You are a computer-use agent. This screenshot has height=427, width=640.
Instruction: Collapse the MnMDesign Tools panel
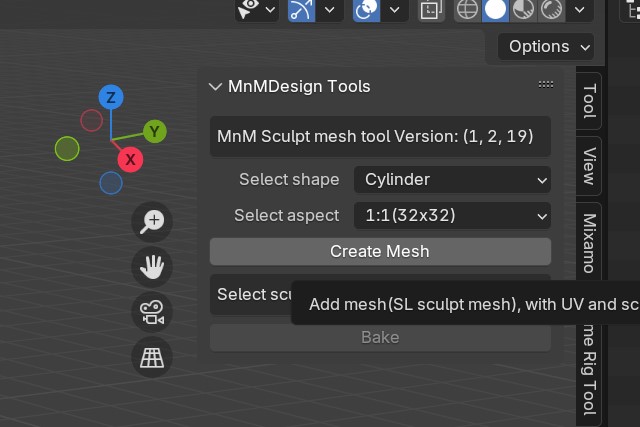tap(215, 87)
